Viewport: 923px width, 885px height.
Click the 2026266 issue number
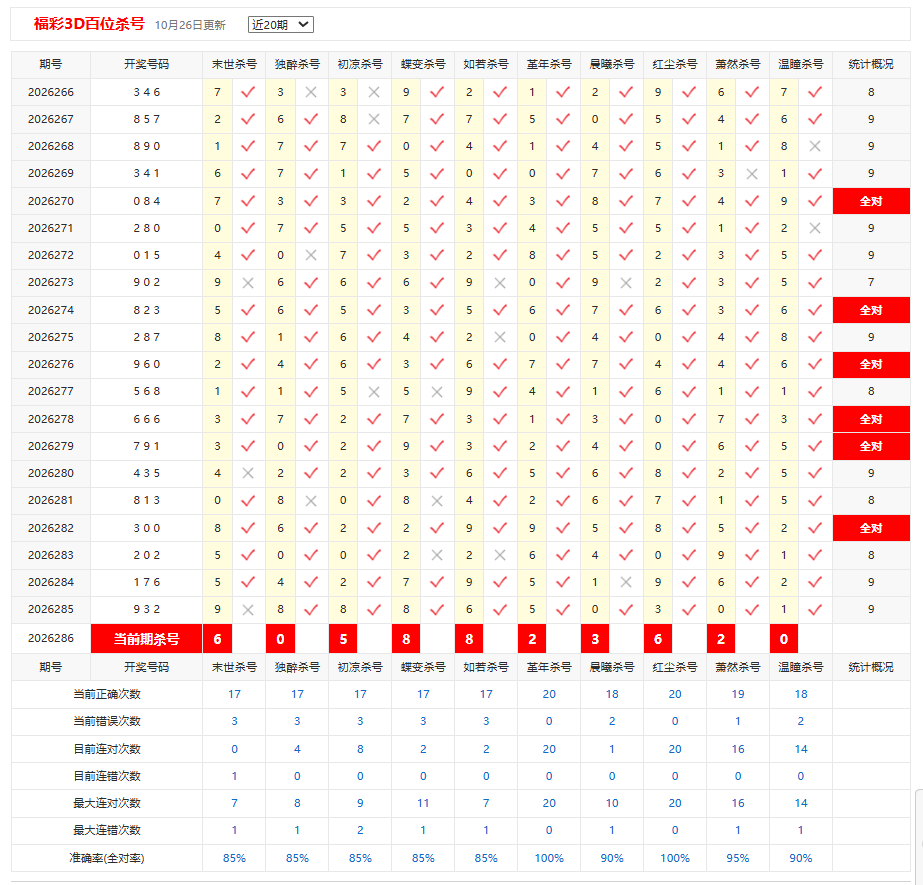[x=51, y=92]
